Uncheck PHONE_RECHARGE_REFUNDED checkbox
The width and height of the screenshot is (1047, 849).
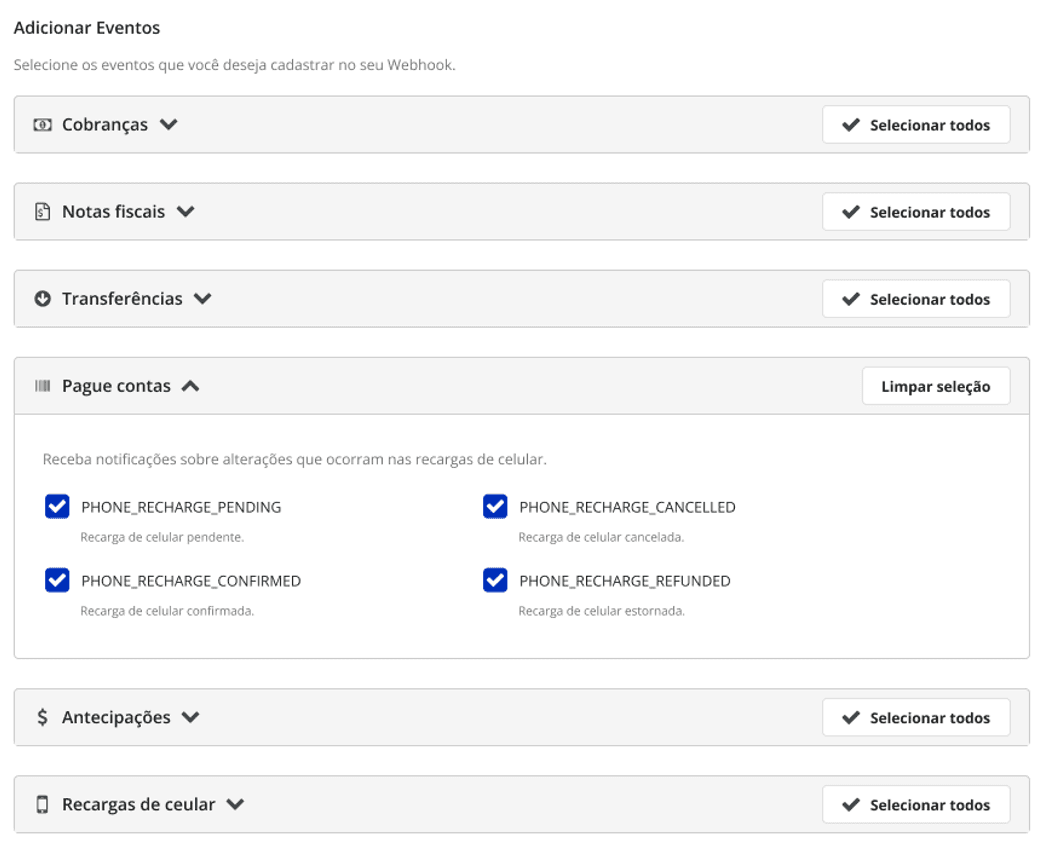coord(495,580)
